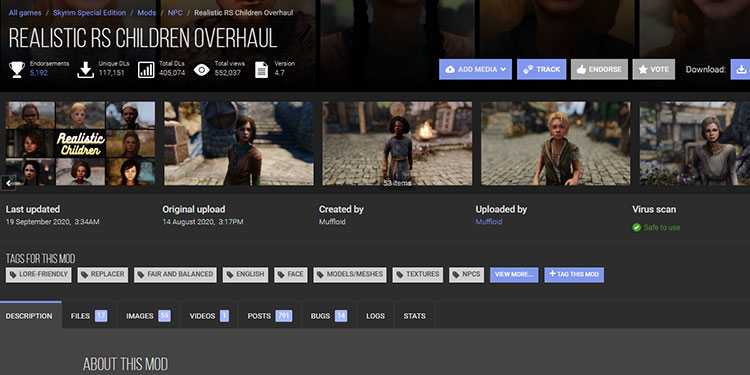Image resolution: width=750 pixels, height=375 pixels.
Task: Select the Textures tag
Action: click(x=418, y=275)
